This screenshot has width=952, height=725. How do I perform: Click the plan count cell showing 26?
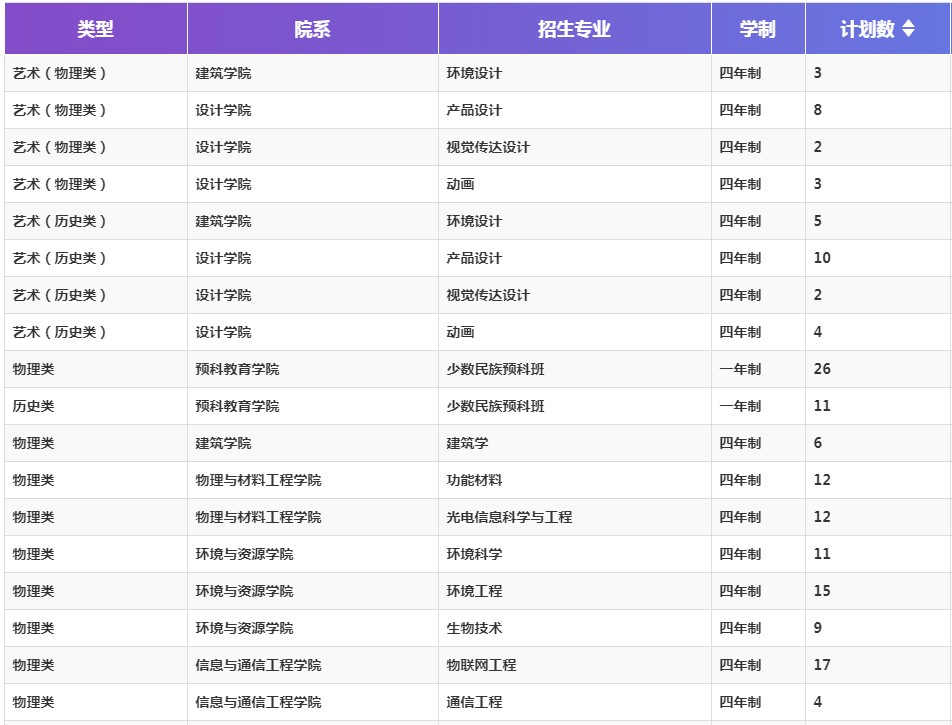point(822,369)
